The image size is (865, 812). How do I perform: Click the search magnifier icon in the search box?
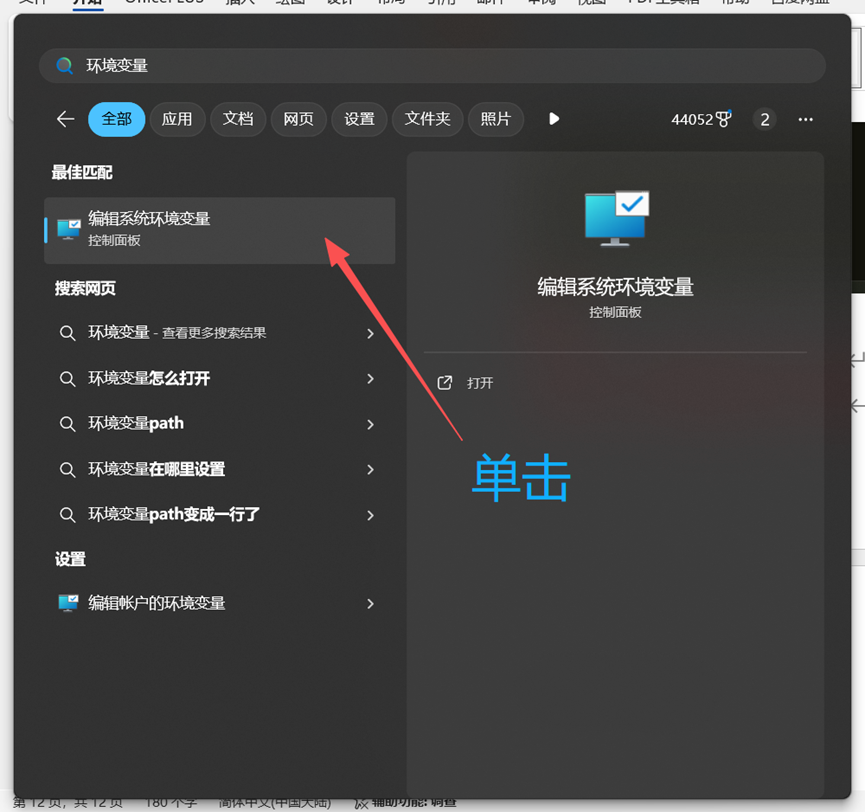[x=65, y=66]
